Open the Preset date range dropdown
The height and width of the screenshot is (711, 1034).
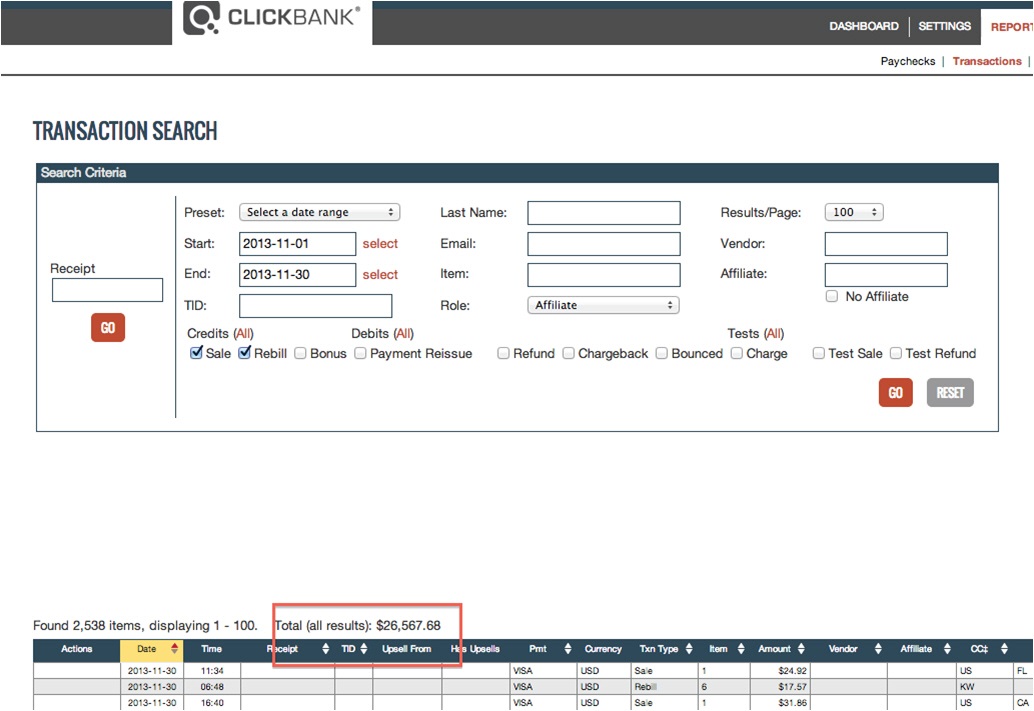tap(320, 212)
